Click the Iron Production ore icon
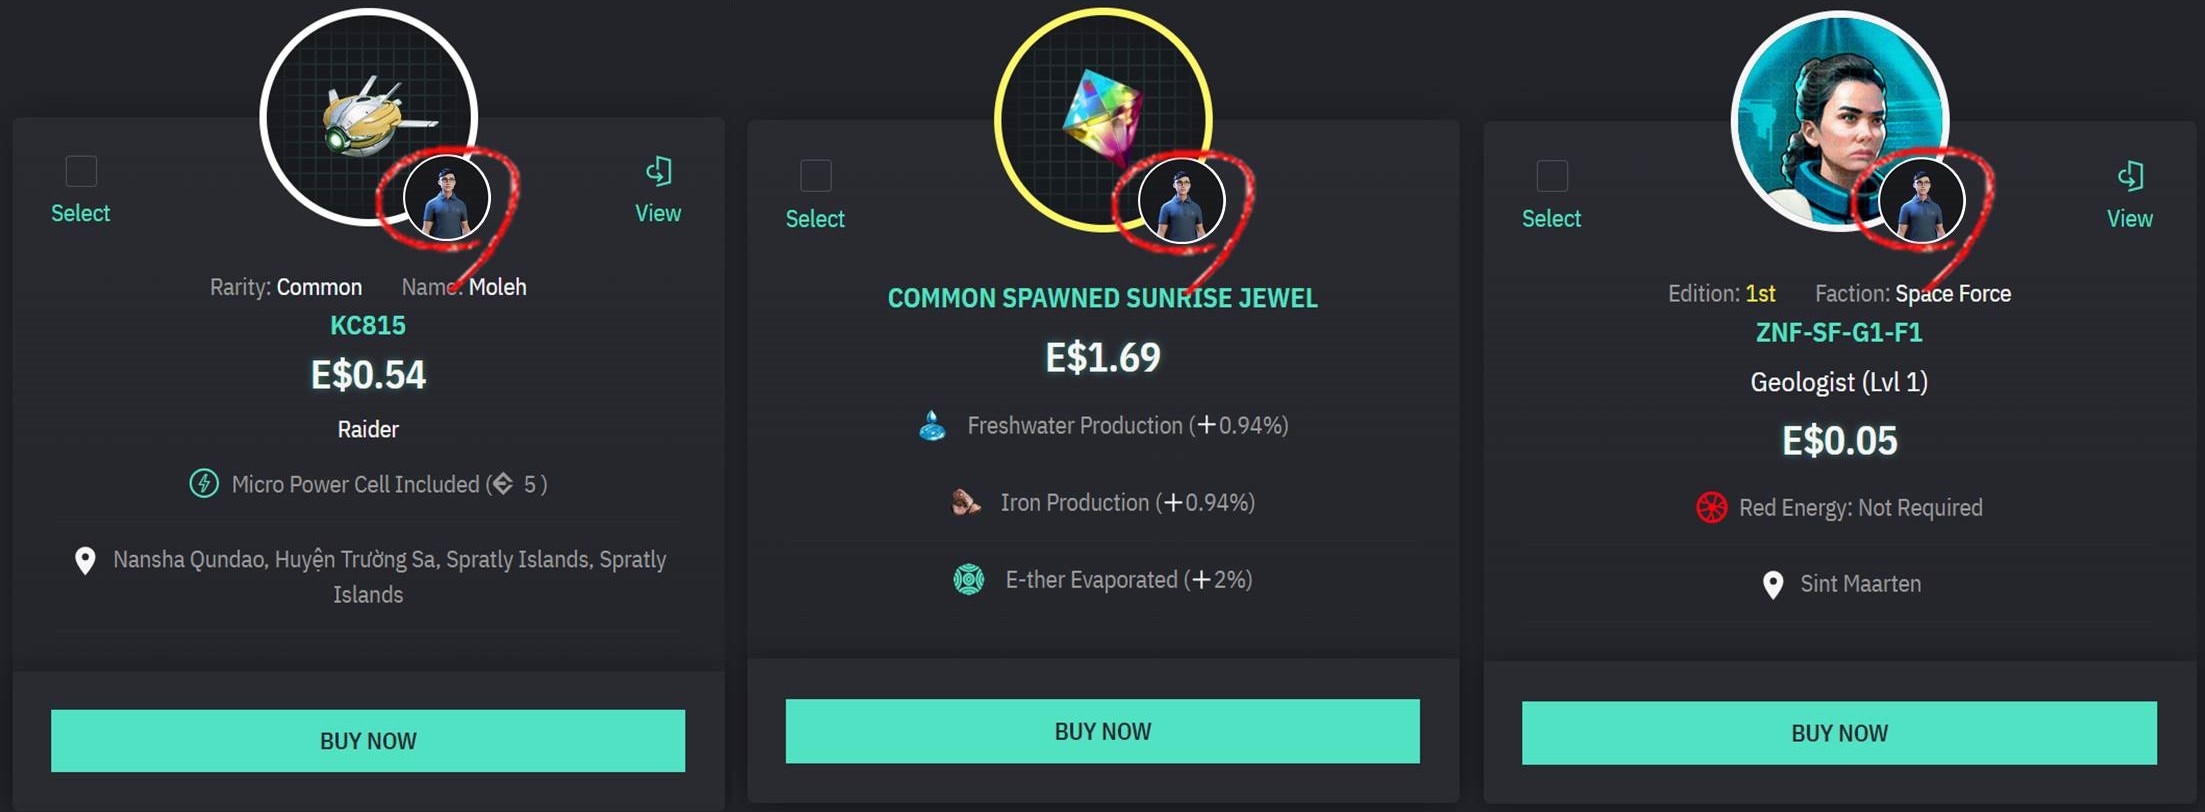This screenshot has width=2205, height=812. click(x=965, y=502)
